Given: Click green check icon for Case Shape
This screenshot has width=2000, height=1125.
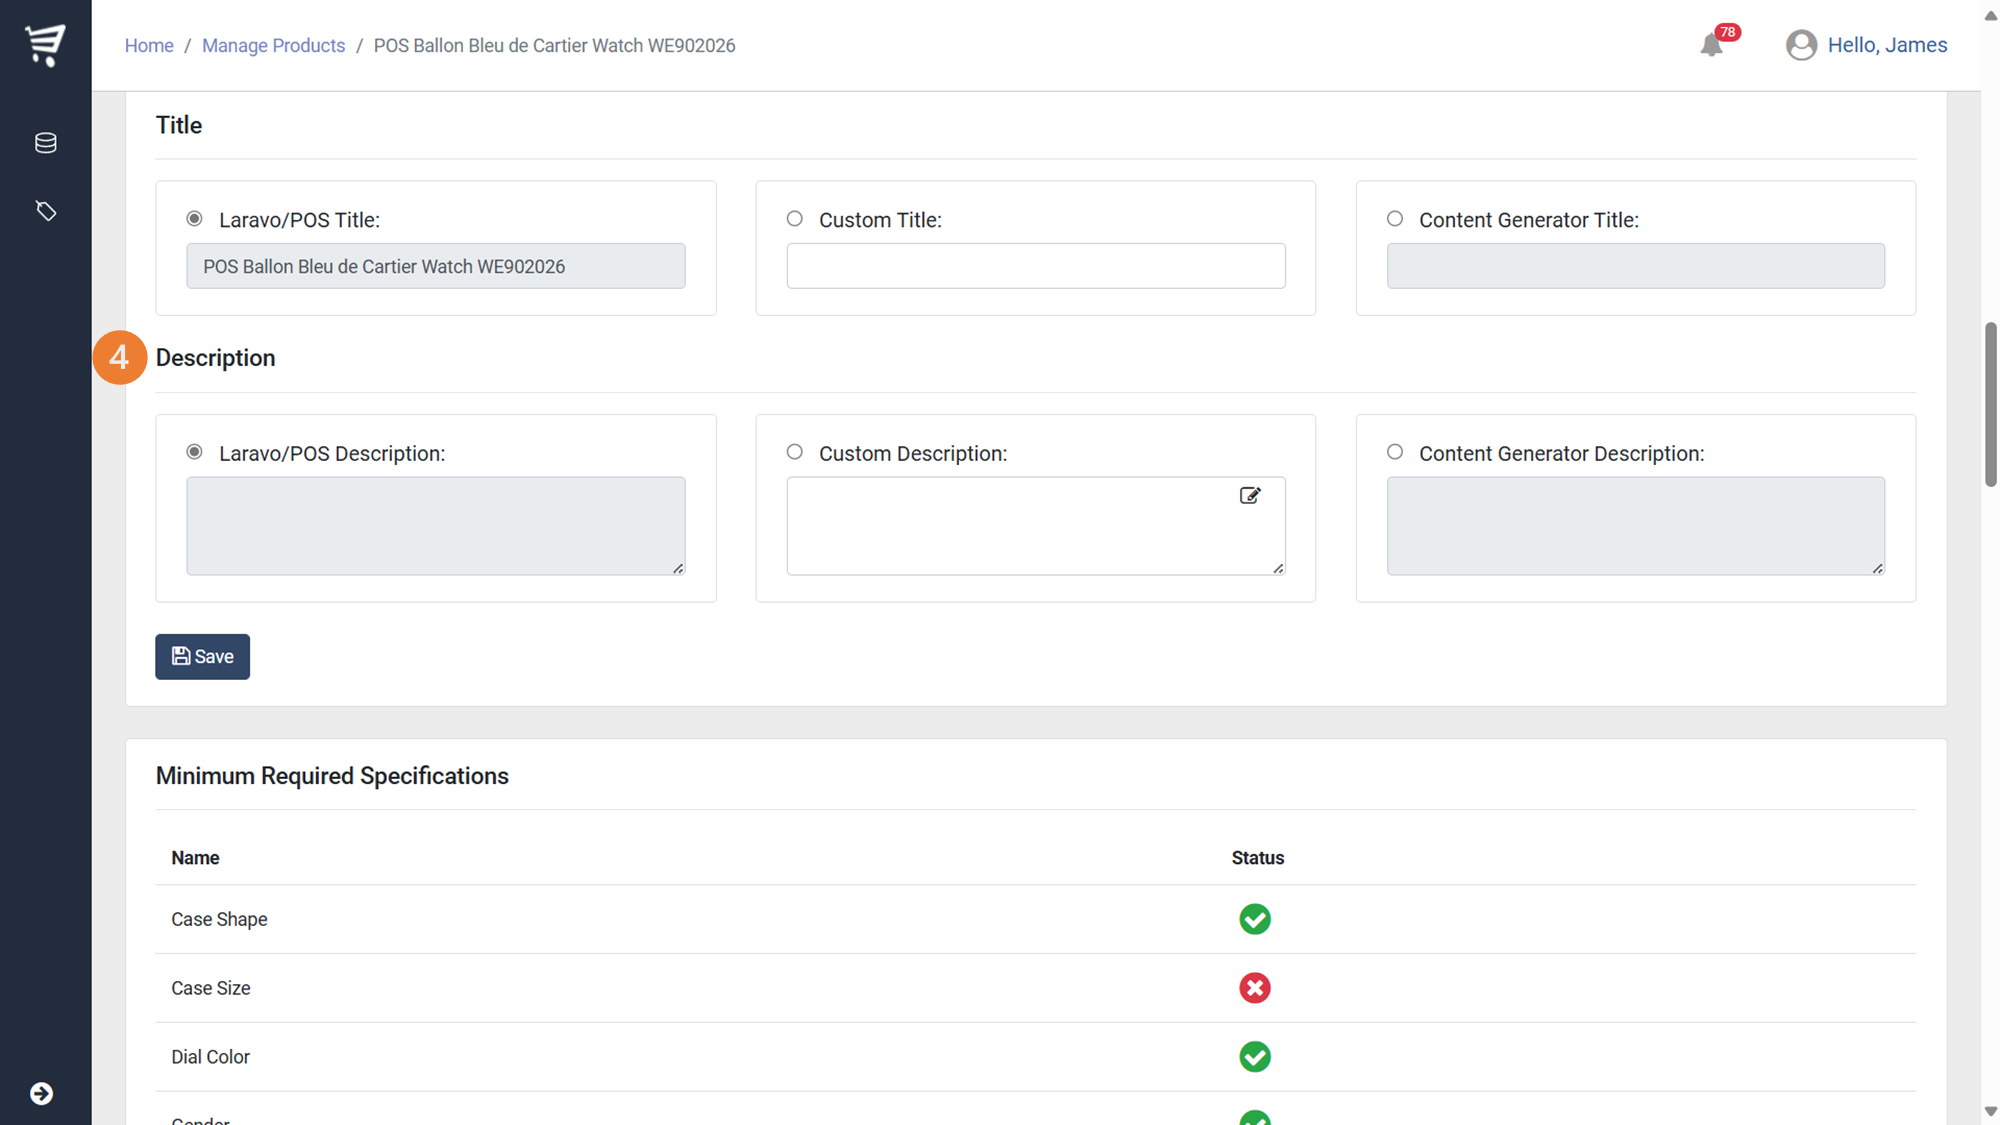Looking at the screenshot, I should [x=1254, y=919].
